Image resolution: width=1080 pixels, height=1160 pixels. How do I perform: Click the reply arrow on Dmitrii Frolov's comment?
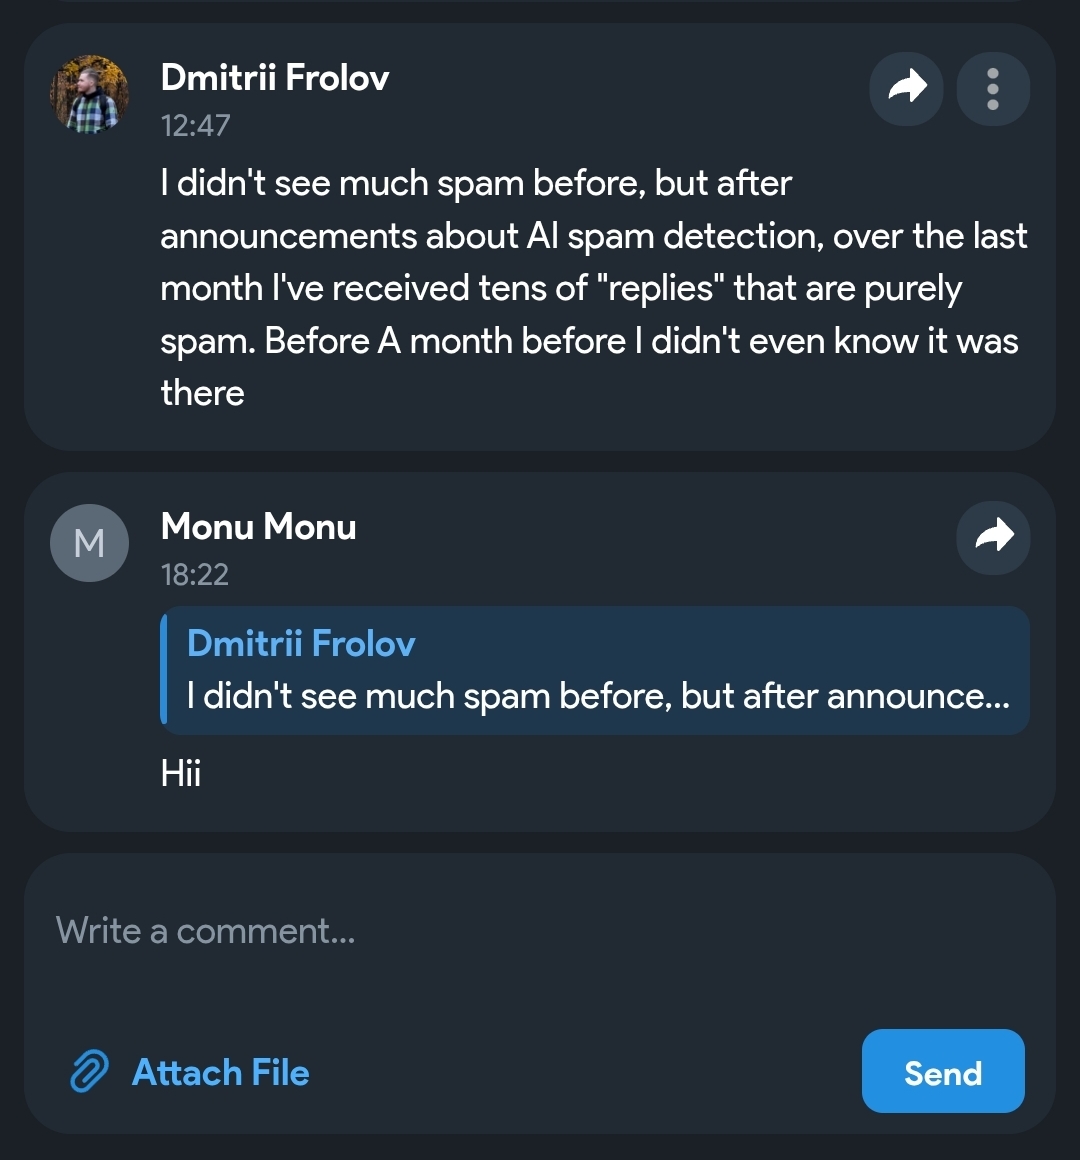(x=906, y=89)
